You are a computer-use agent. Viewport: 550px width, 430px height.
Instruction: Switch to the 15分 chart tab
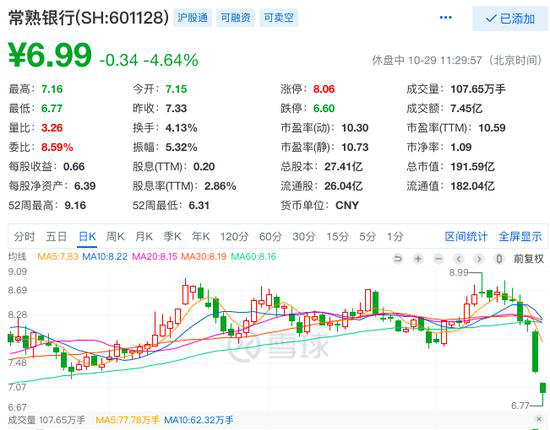pos(337,236)
